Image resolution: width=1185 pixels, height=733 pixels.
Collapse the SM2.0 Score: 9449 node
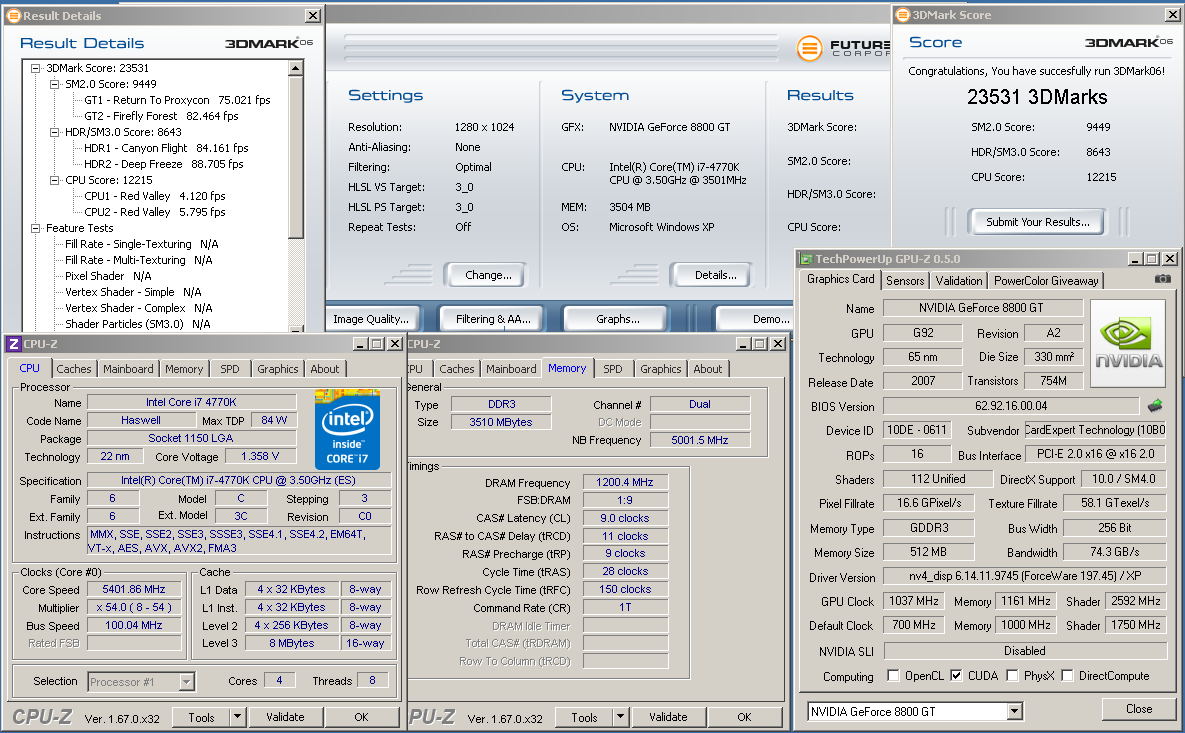tap(54, 84)
